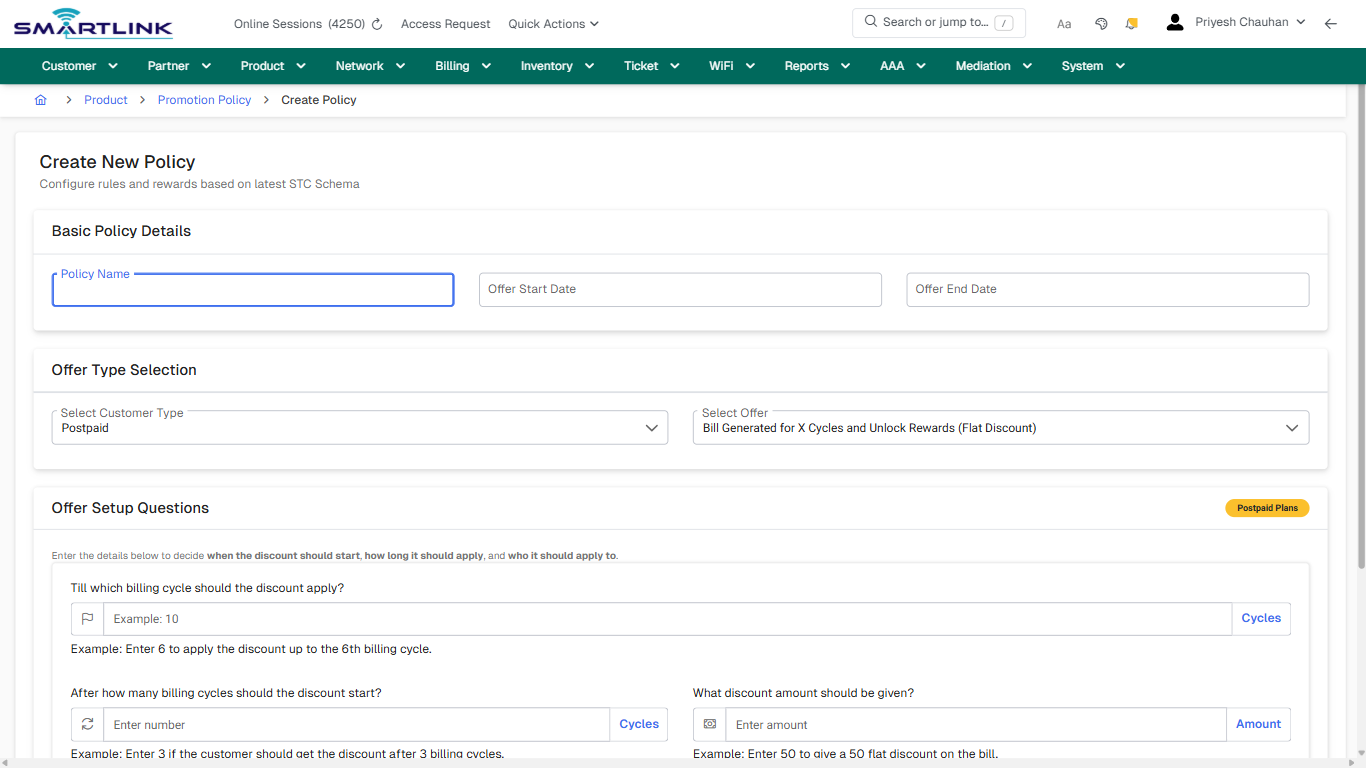Viewport: 1366px width, 768px height.
Task: Click the Access Request link
Action: click(445, 23)
